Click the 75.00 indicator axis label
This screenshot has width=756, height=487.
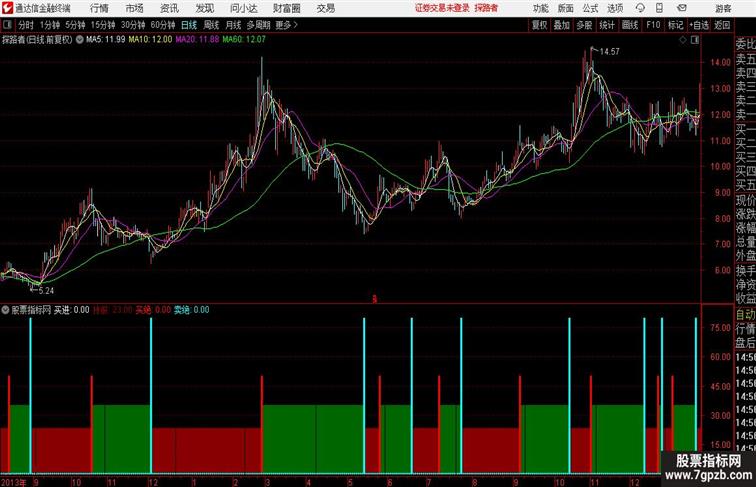pos(720,327)
